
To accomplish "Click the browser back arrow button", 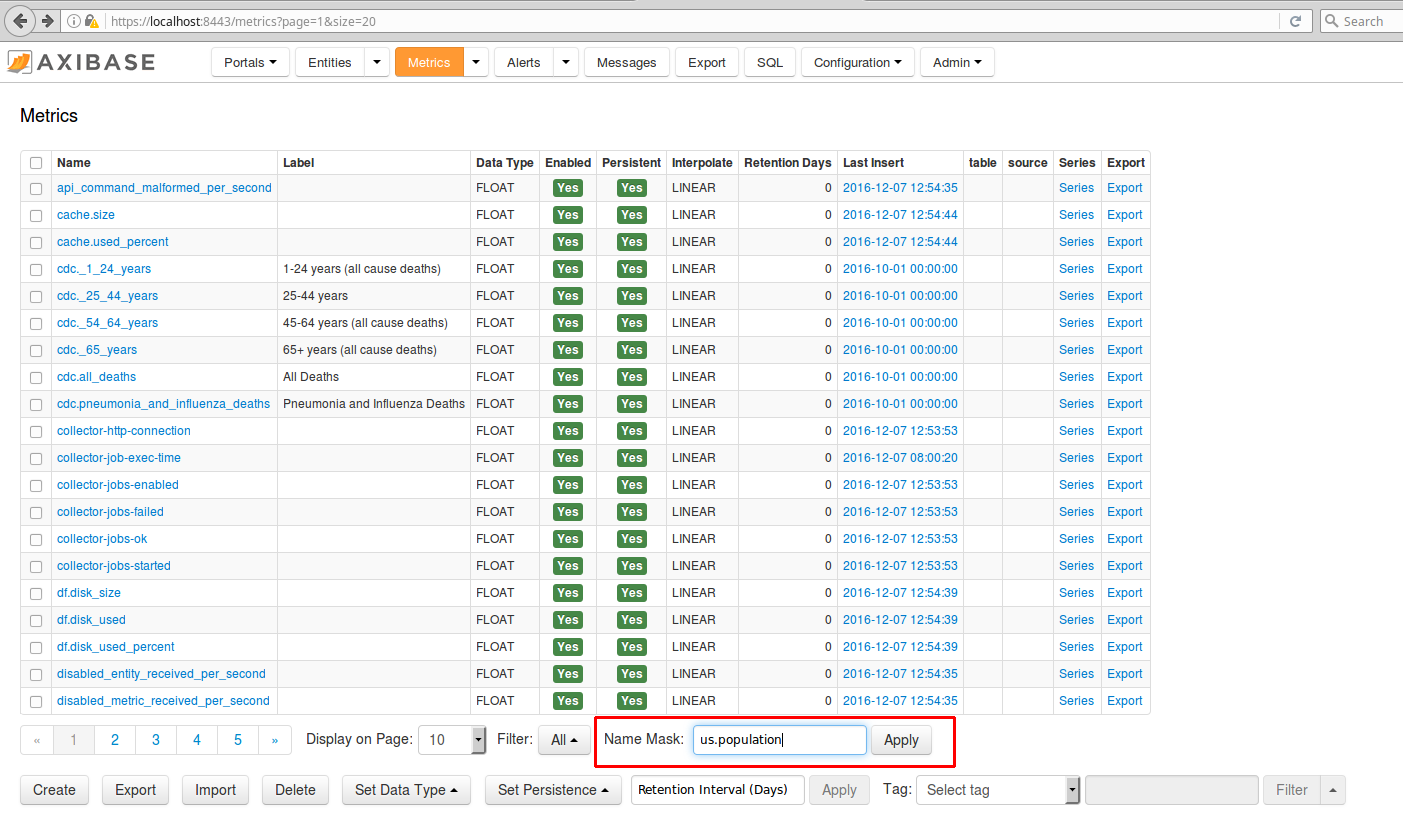I will point(20,20).
